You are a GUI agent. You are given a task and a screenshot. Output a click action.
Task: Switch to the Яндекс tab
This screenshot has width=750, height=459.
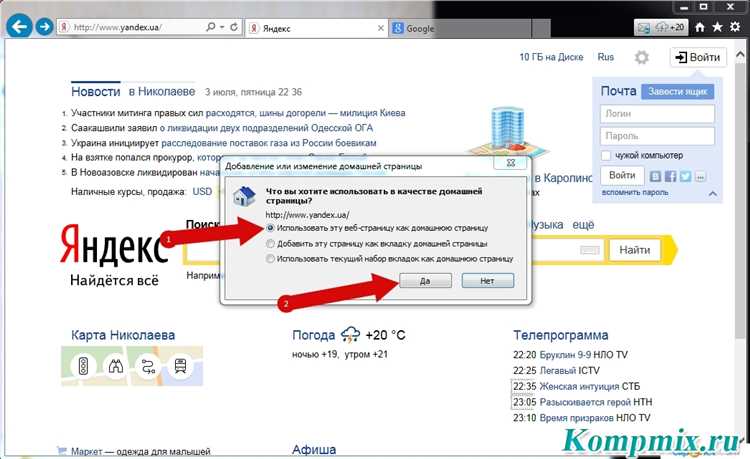[316, 29]
